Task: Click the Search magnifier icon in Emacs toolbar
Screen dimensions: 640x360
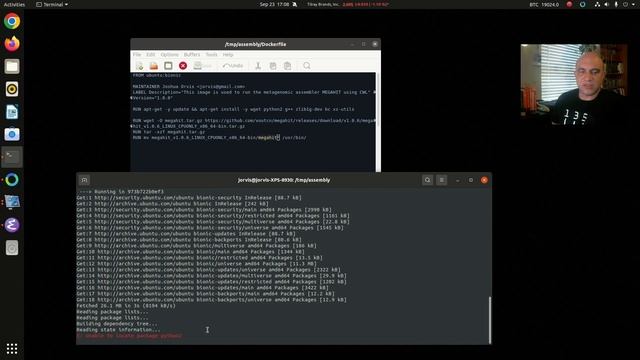Action: [x=307, y=66]
